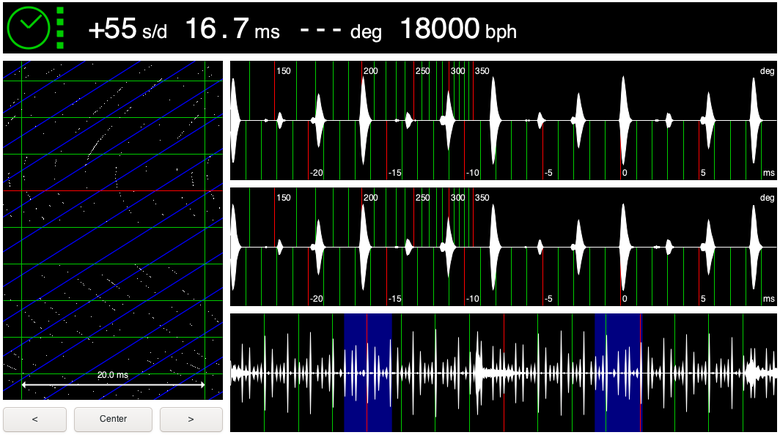Click the 20.0 ms scale label
780x435 pixels.
[112, 375]
